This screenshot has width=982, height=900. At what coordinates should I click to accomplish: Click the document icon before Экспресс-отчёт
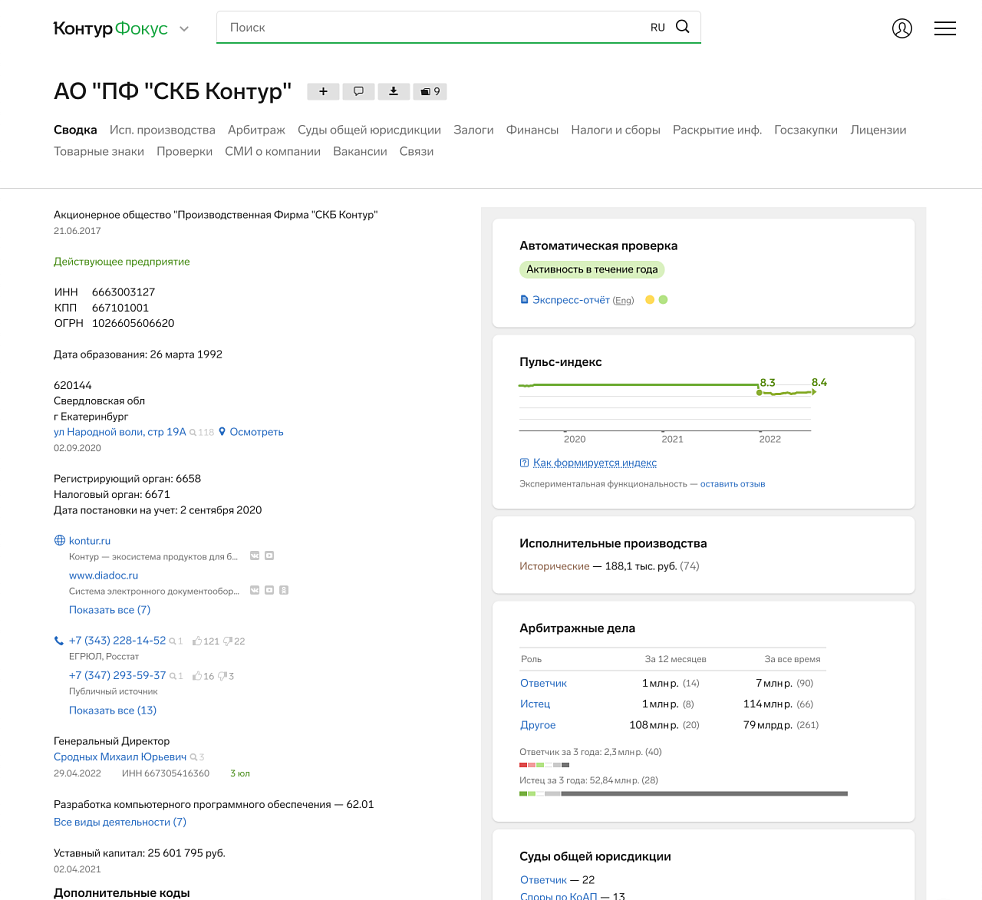(x=524, y=299)
